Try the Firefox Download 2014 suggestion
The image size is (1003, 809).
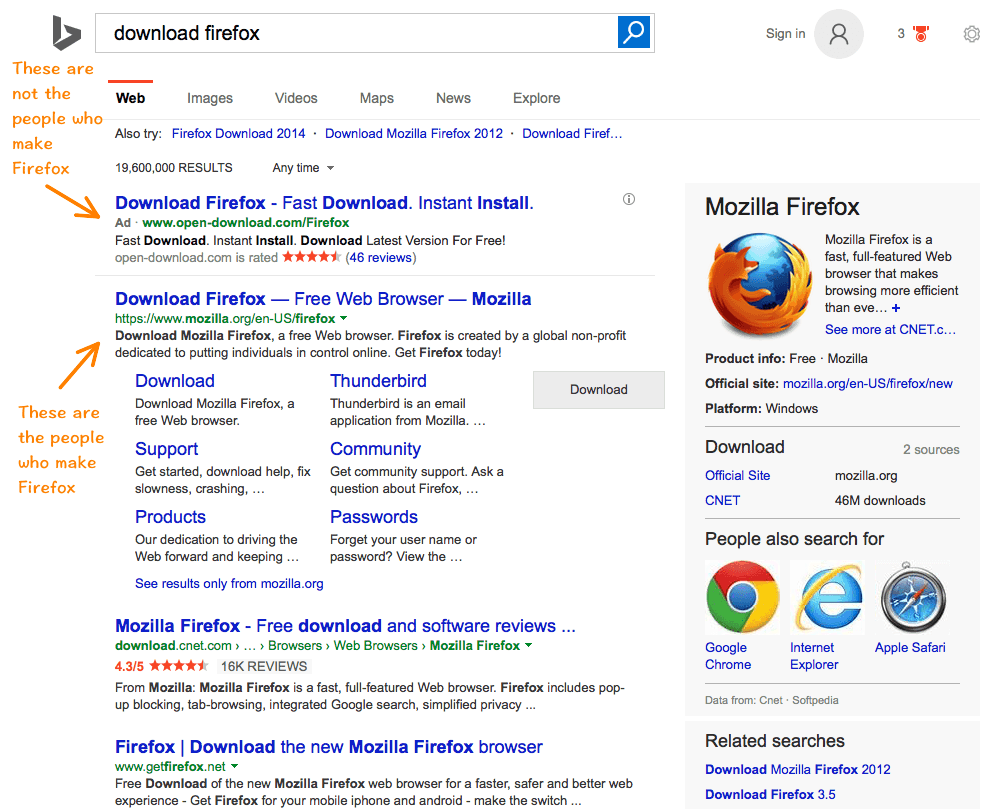[x=239, y=134]
